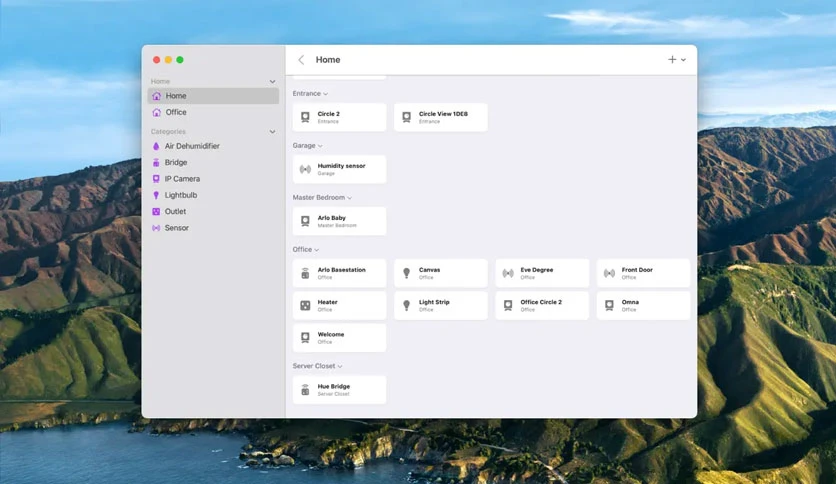Open the Canvas light tile
This screenshot has height=484, width=836.
point(440,273)
